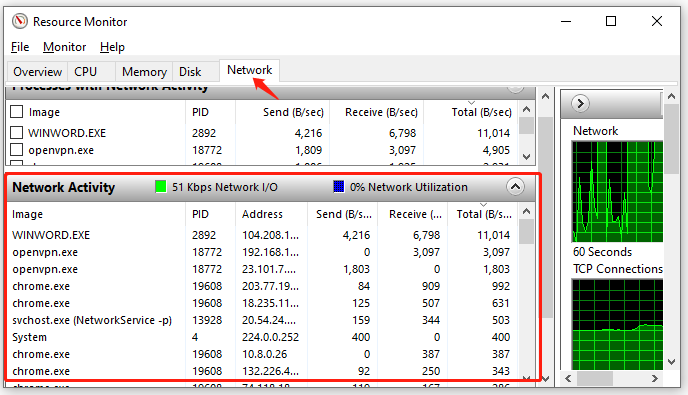Image resolution: width=688 pixels, height=395 pixels.
Task: Click Network Activity list scroll up arrow
Action: point(527,212)
